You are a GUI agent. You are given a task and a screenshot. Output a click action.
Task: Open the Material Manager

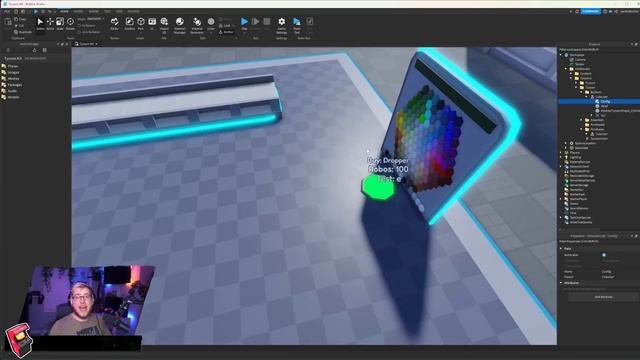click(180, 24)
